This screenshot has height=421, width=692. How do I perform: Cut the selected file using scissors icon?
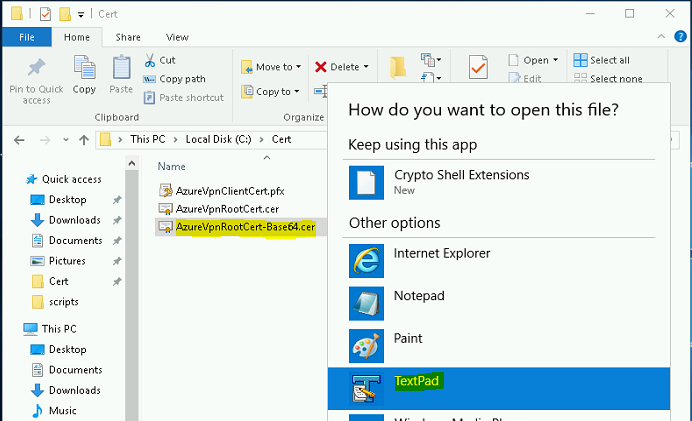pos(150,60)
